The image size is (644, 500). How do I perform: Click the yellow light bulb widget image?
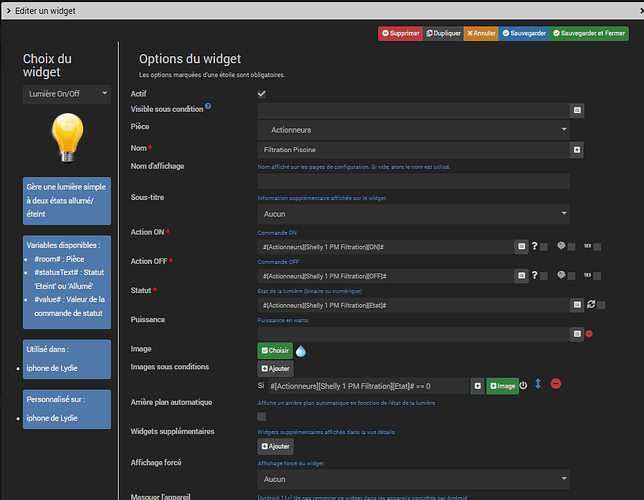point(68,138)
